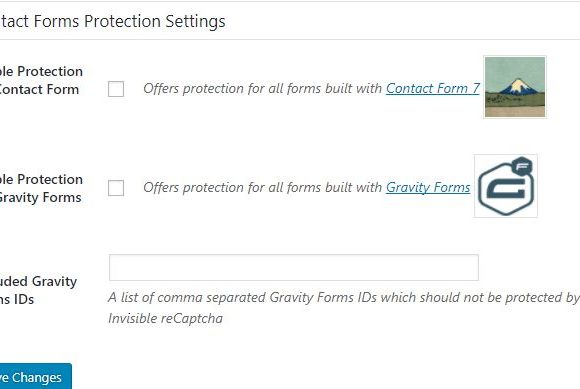Click Save Changes button
Image resolution: width=580 pixels, height=389 pixels.
click(x=35, y=377)
